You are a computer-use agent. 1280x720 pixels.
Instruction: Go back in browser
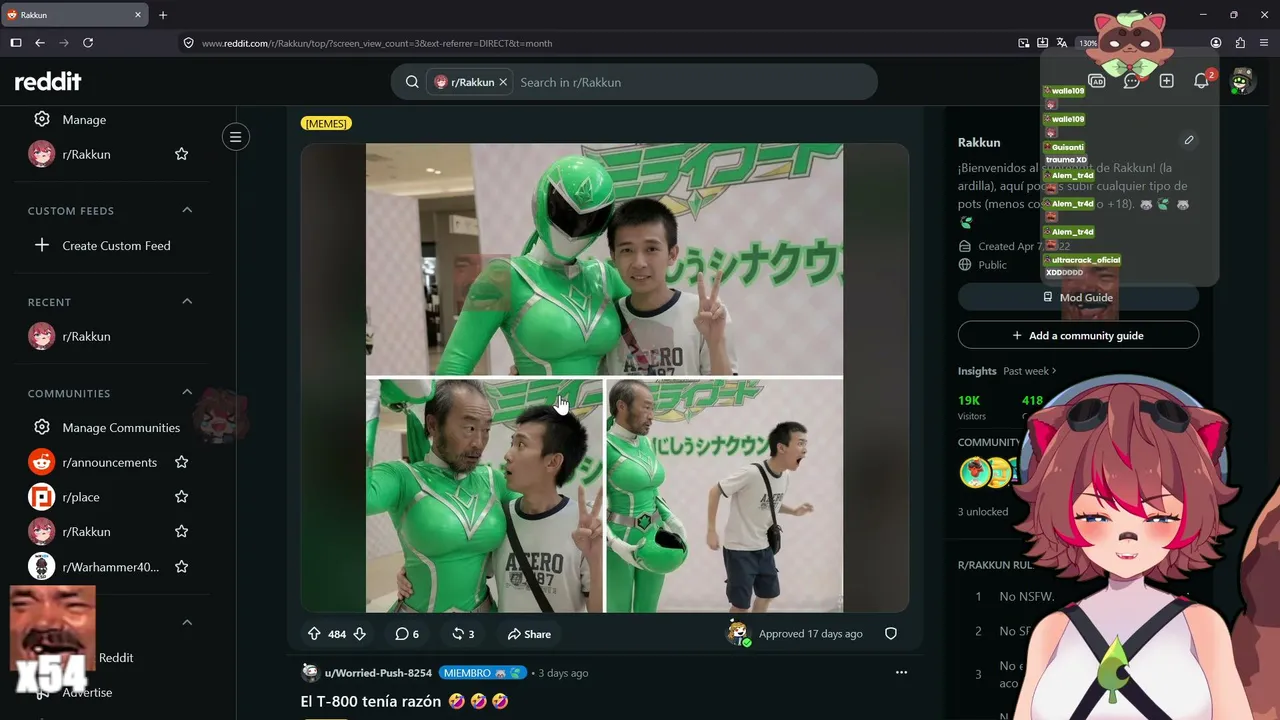pos(40,43)
